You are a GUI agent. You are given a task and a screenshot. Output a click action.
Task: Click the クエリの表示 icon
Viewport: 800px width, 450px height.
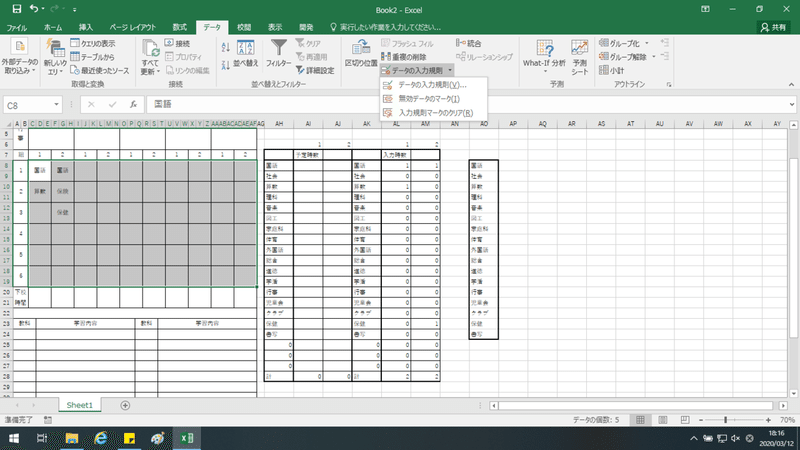click(x=75, y=43)
